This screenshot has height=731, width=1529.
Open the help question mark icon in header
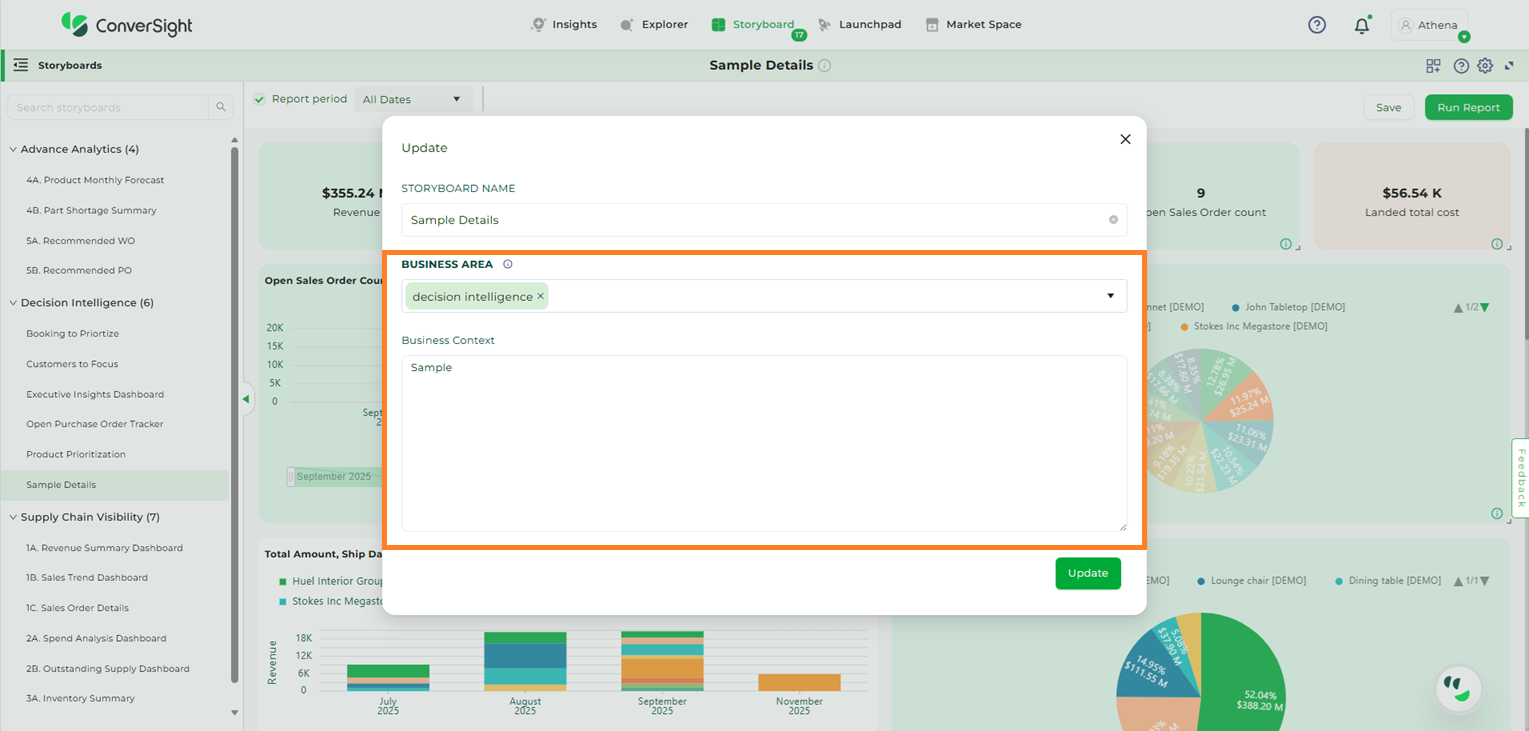(x=1317, y=25)
